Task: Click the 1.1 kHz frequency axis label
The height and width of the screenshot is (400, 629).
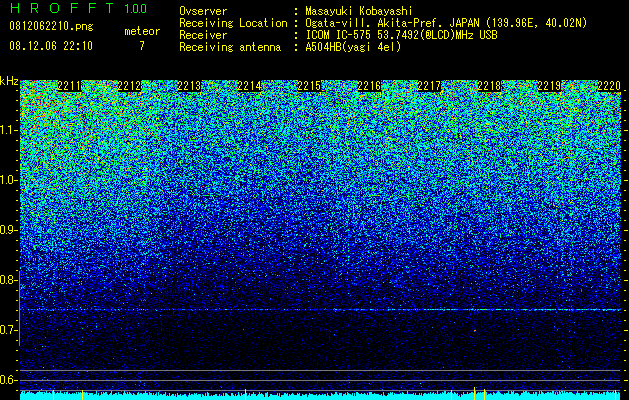Action: [x=7, y=130]
